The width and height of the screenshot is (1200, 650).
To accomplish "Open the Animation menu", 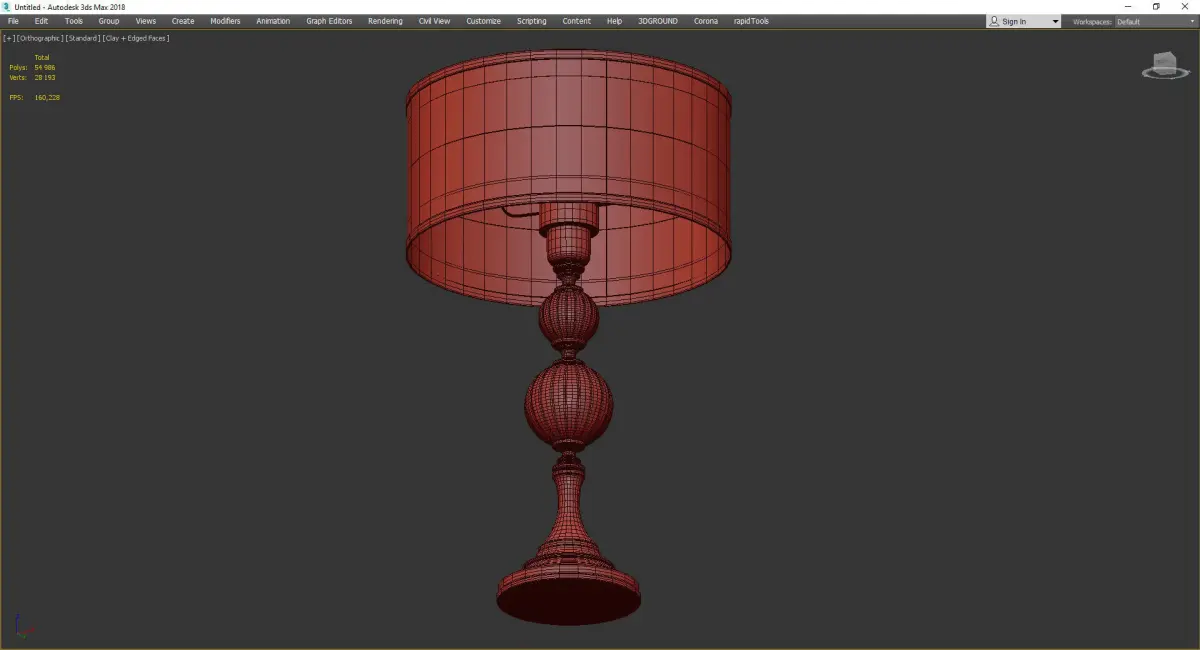I will [x=273, y=21].
